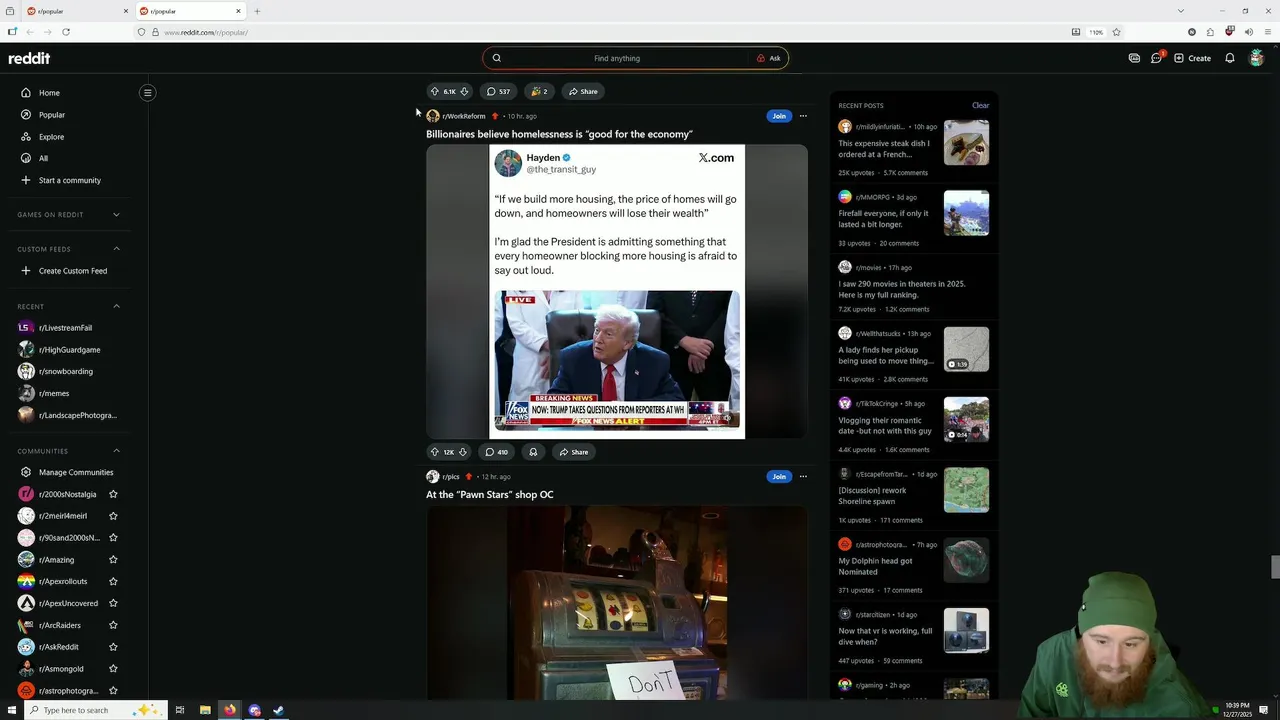Viewport: 1280px width, 720px height.
Task: Open the Pawn Stars slot machine image
Action: coord(617,603)
